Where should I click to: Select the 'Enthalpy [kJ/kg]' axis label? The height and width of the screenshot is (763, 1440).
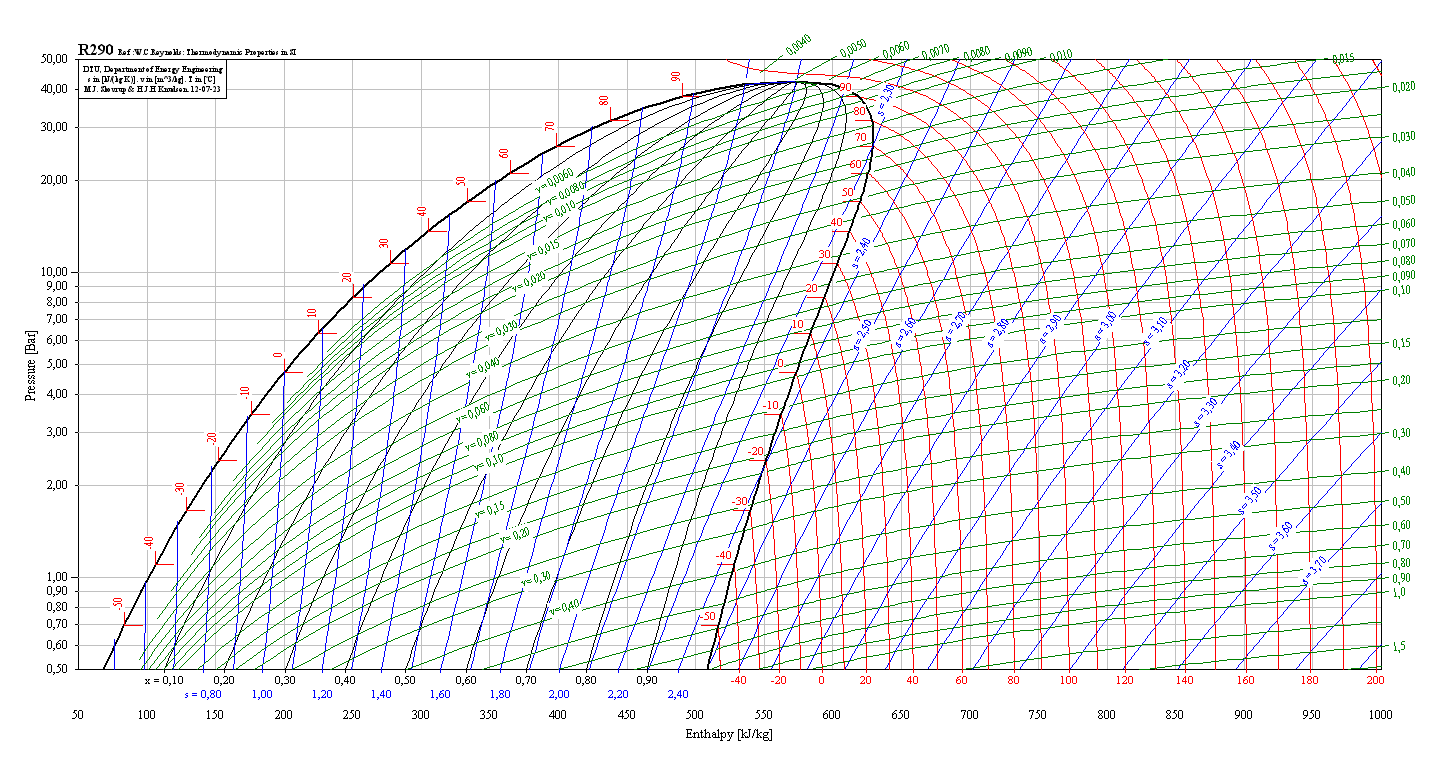tap(729, 735)
